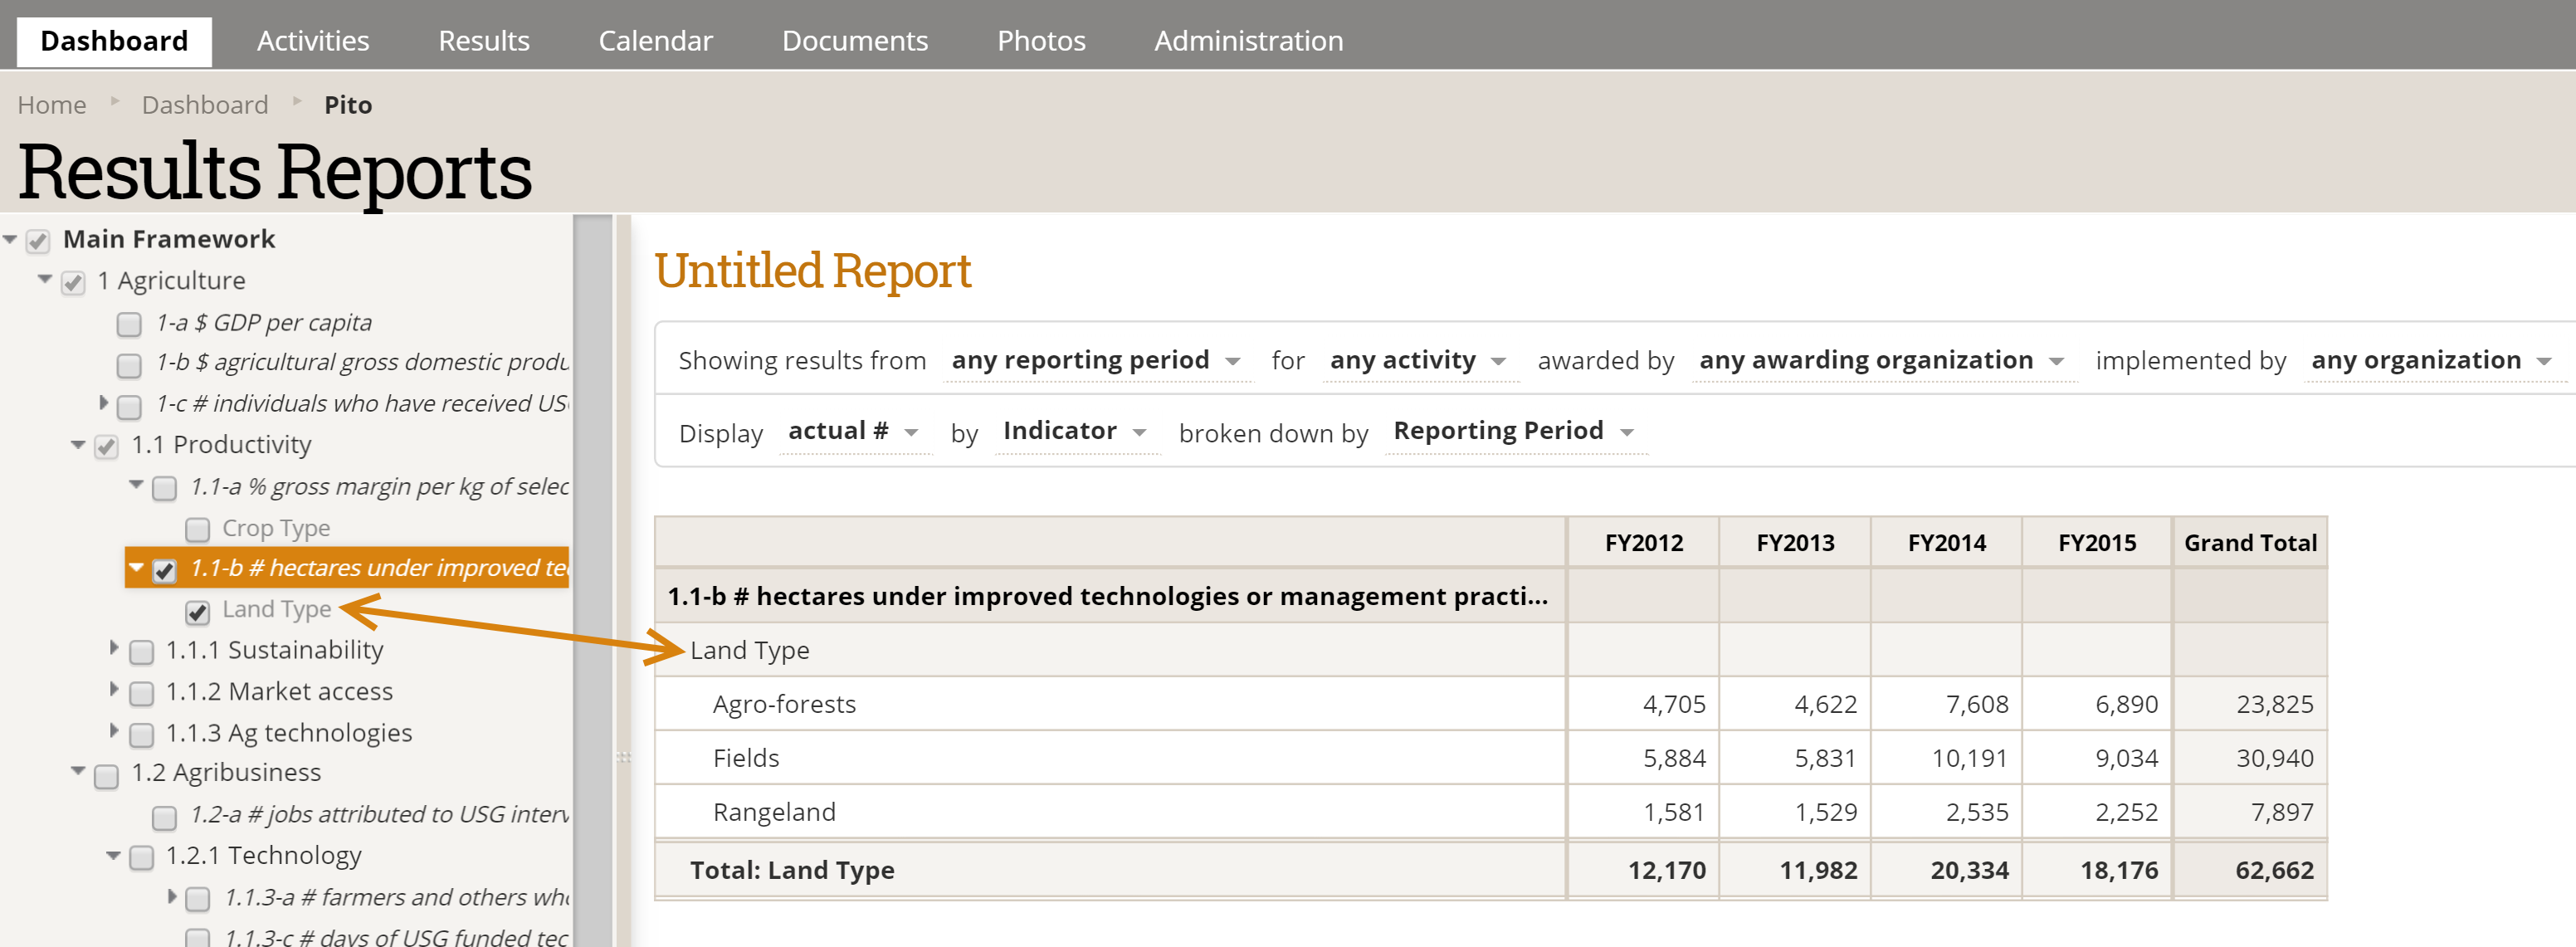Go to Home breadcrumb link

(x=52, y=105)
